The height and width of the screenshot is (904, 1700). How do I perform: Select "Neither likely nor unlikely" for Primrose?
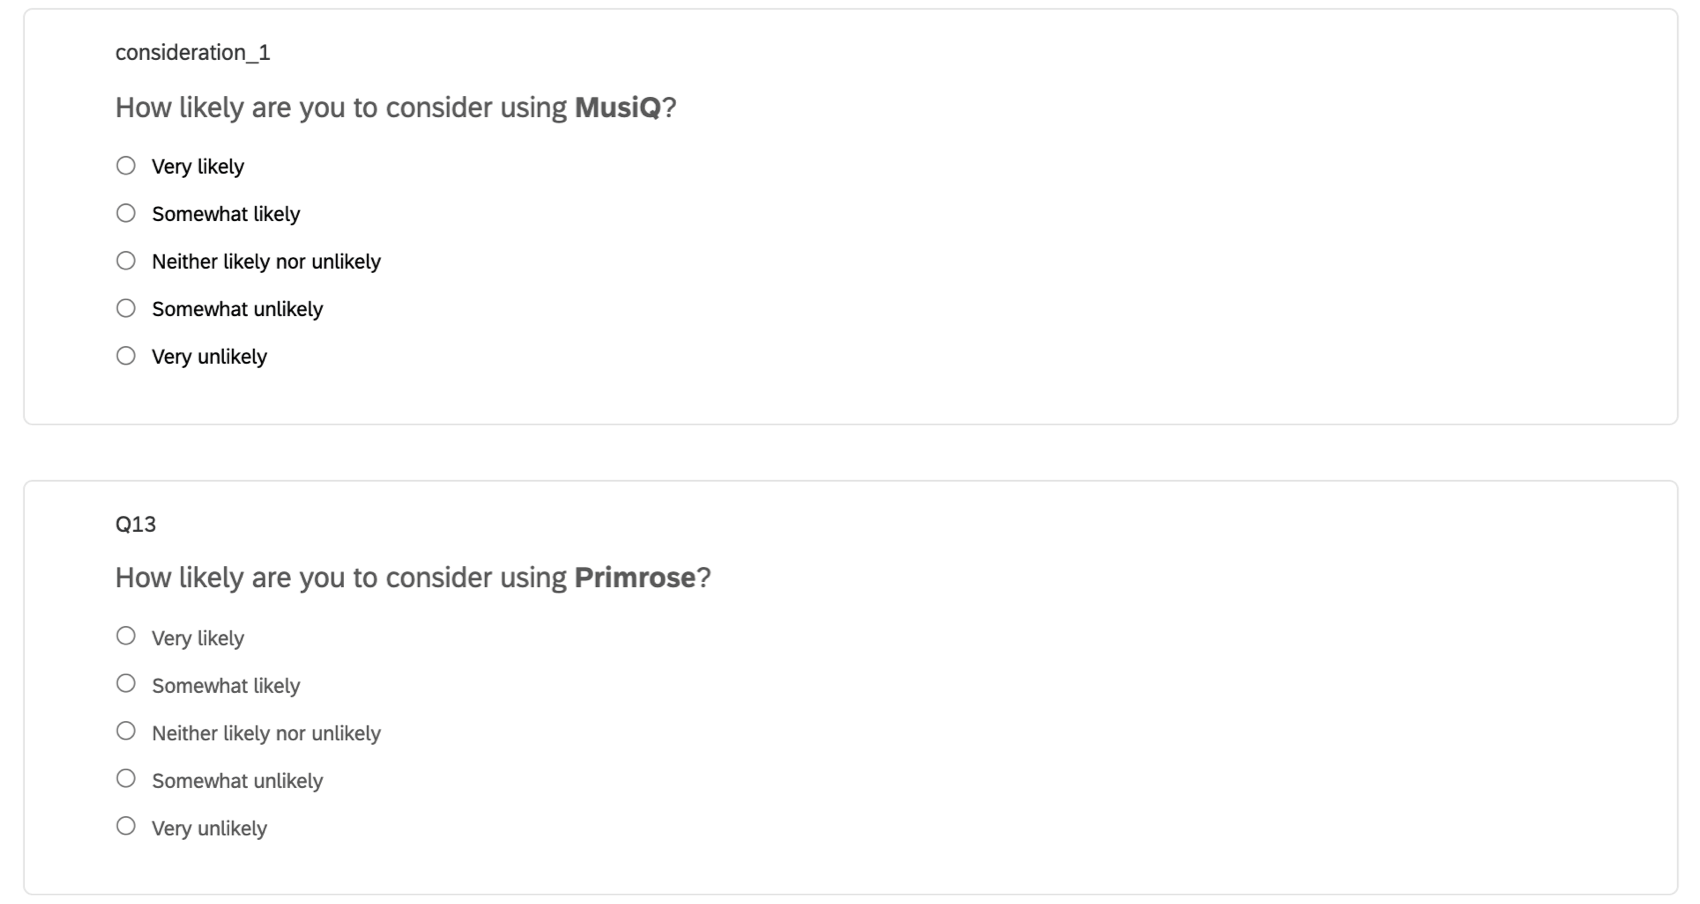126,730
